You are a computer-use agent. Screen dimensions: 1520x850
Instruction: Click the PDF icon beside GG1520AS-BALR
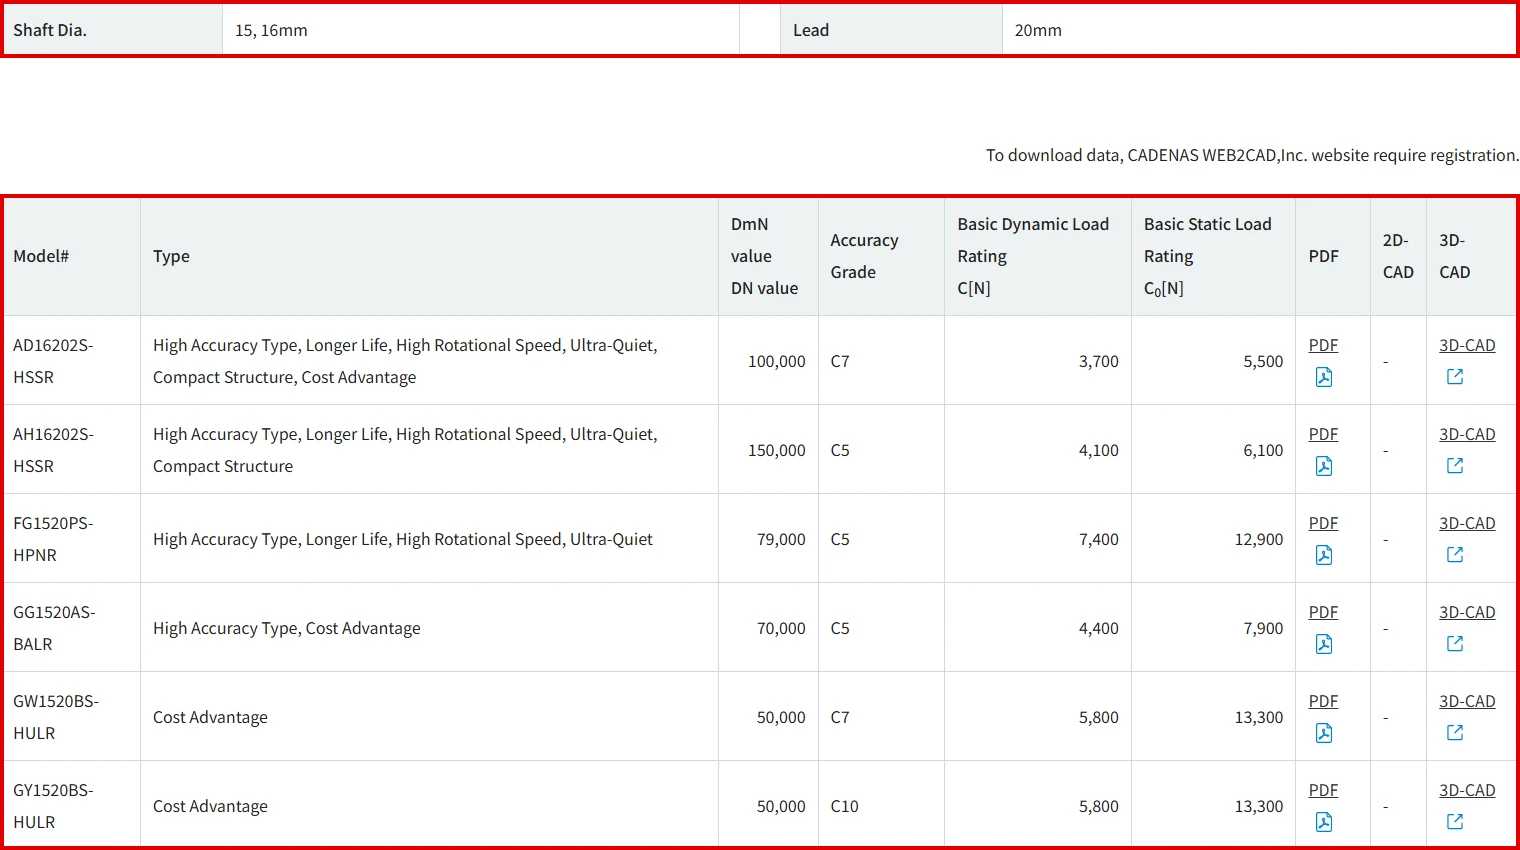[1323, 644]
